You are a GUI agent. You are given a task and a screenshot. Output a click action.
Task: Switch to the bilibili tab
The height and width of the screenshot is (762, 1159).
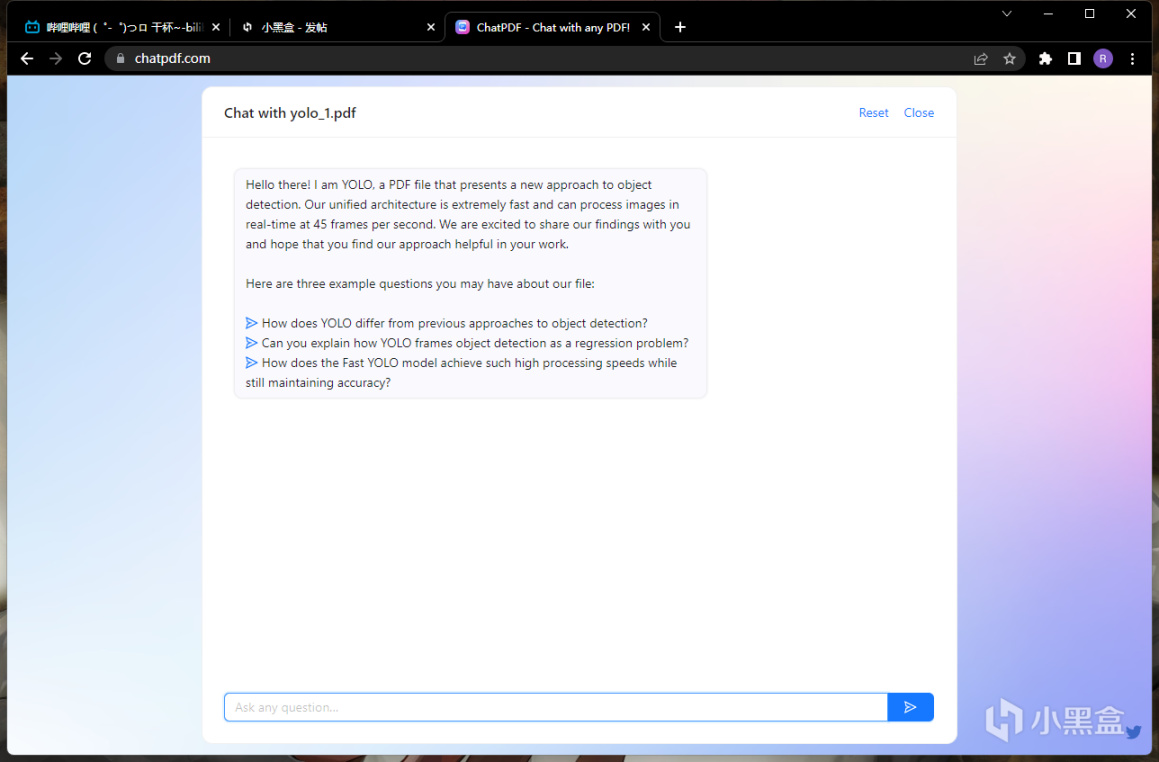click(123, 27)
